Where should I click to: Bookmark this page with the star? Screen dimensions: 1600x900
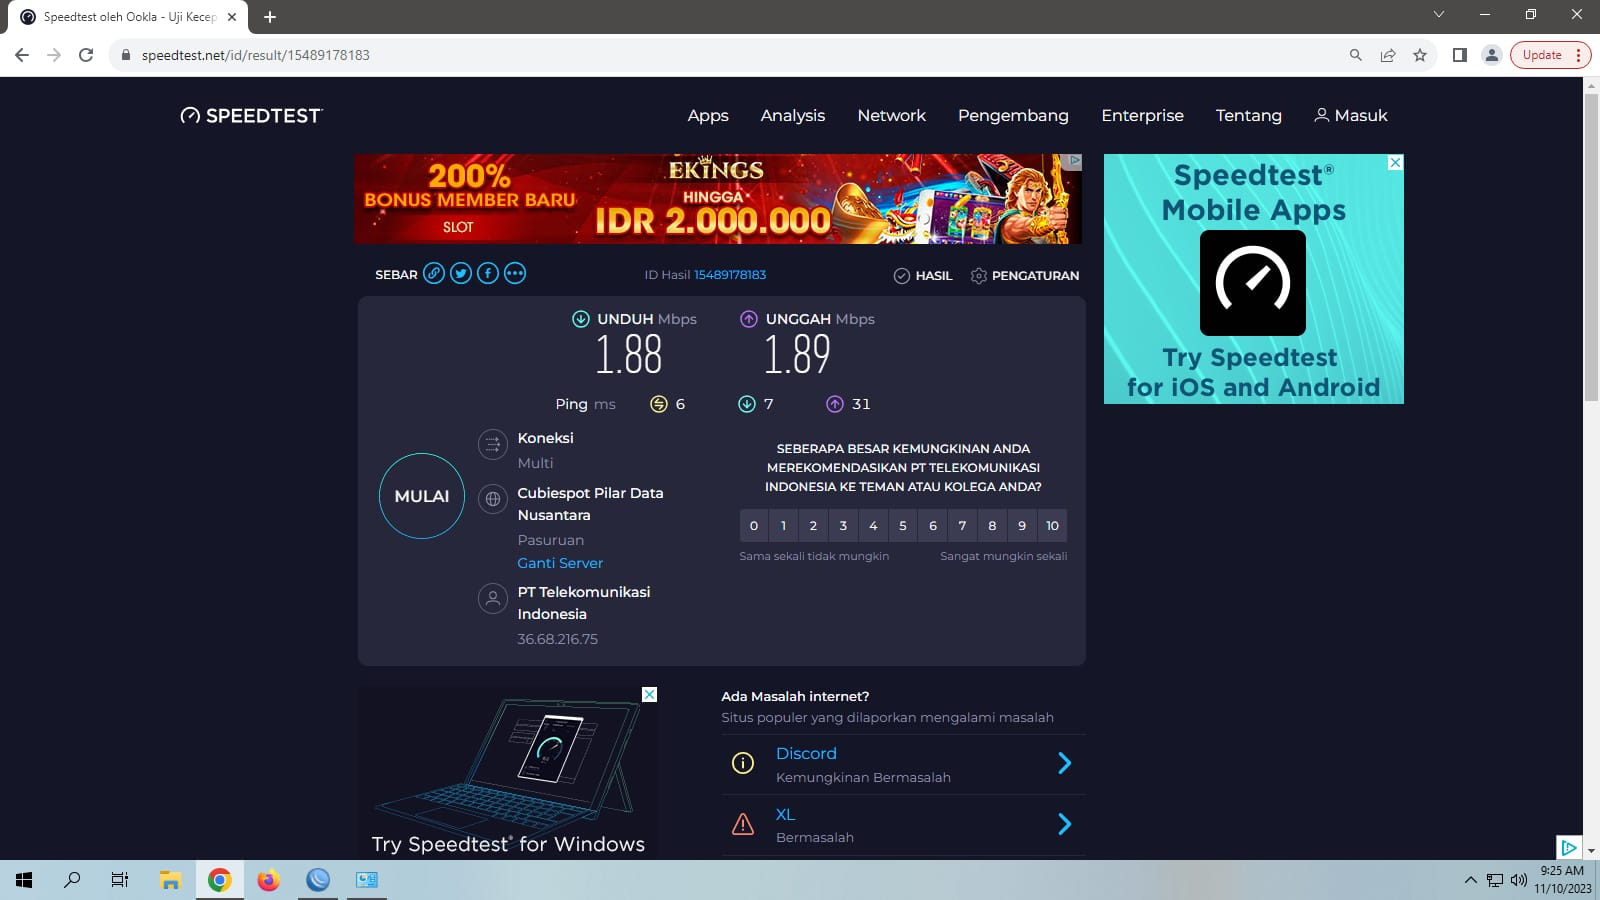tap(1420, 55)
